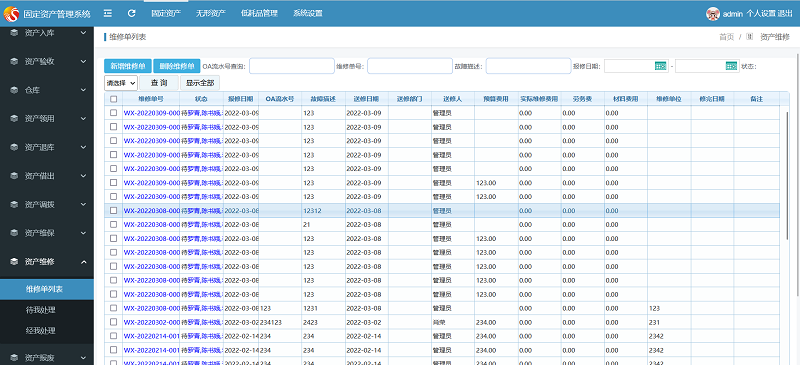Image resolution: width=800 pixels, height=365 pixels.
Task: Open the start date calendar picker icon
Action: (x=661, y=66)
